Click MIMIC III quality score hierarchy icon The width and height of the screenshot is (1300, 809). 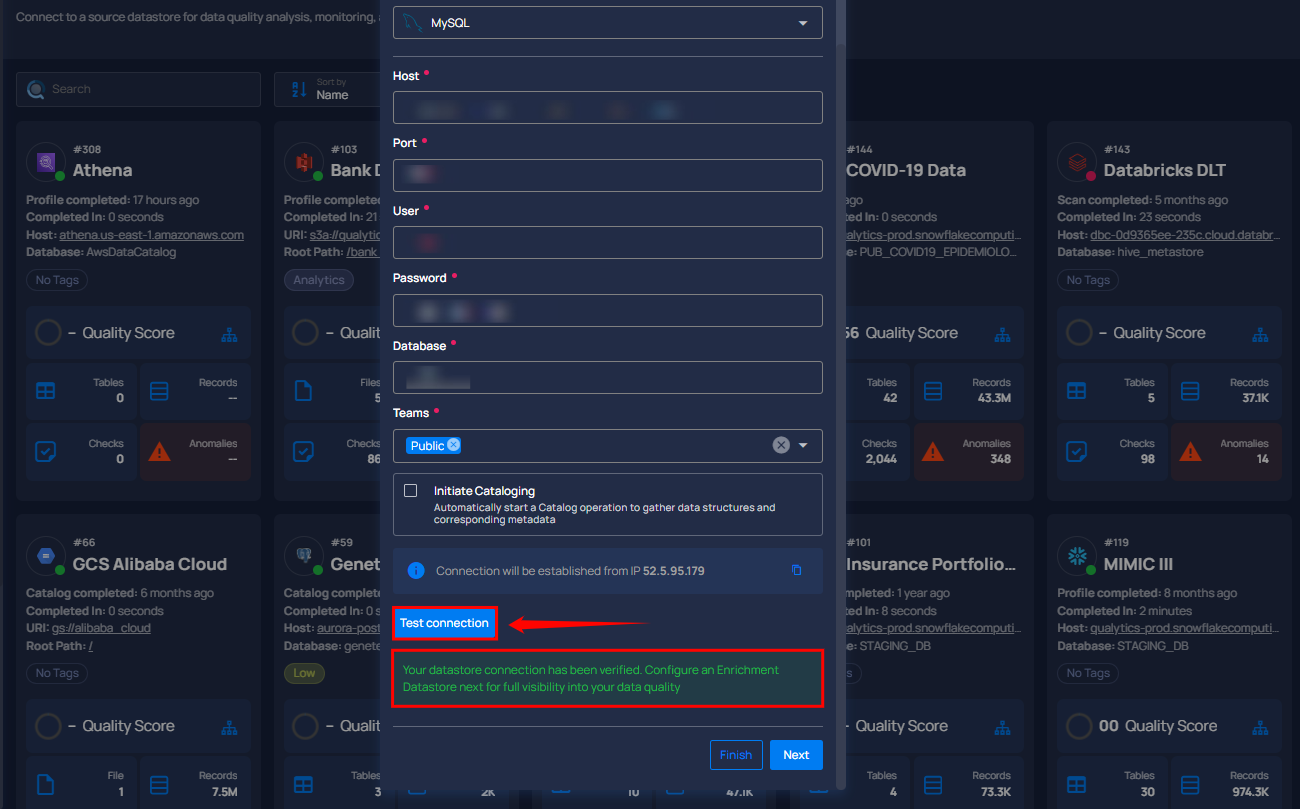[1260, 727]
